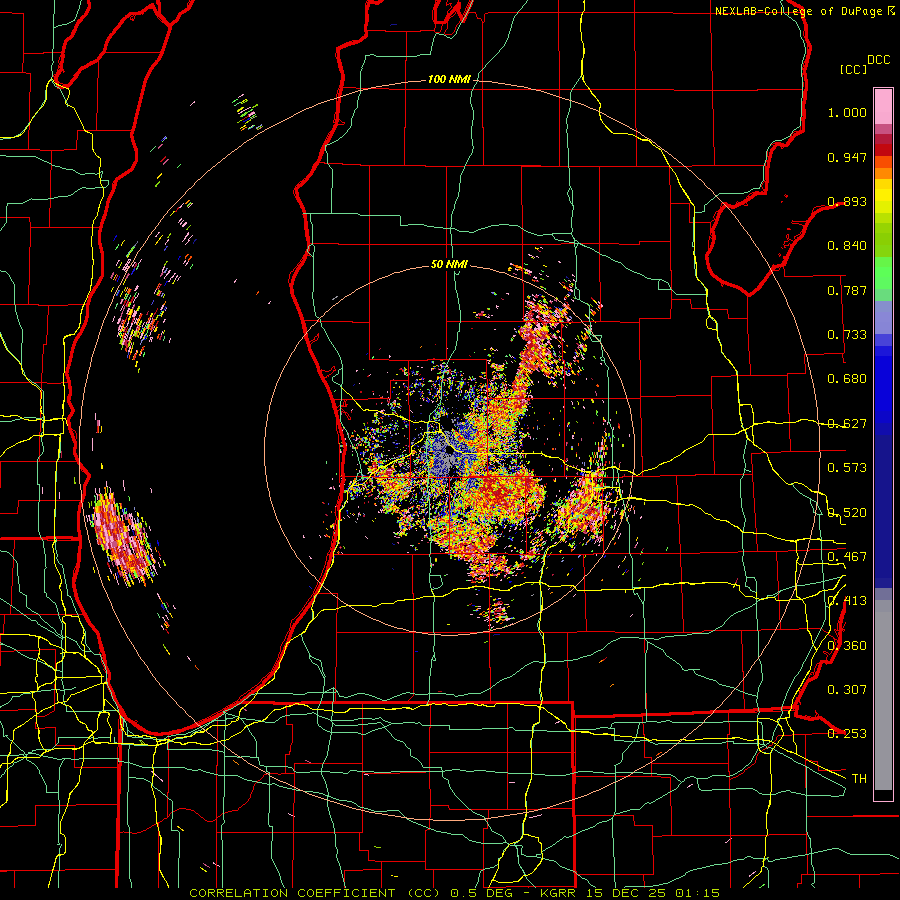Click the 0.360 color scale value

847,646
